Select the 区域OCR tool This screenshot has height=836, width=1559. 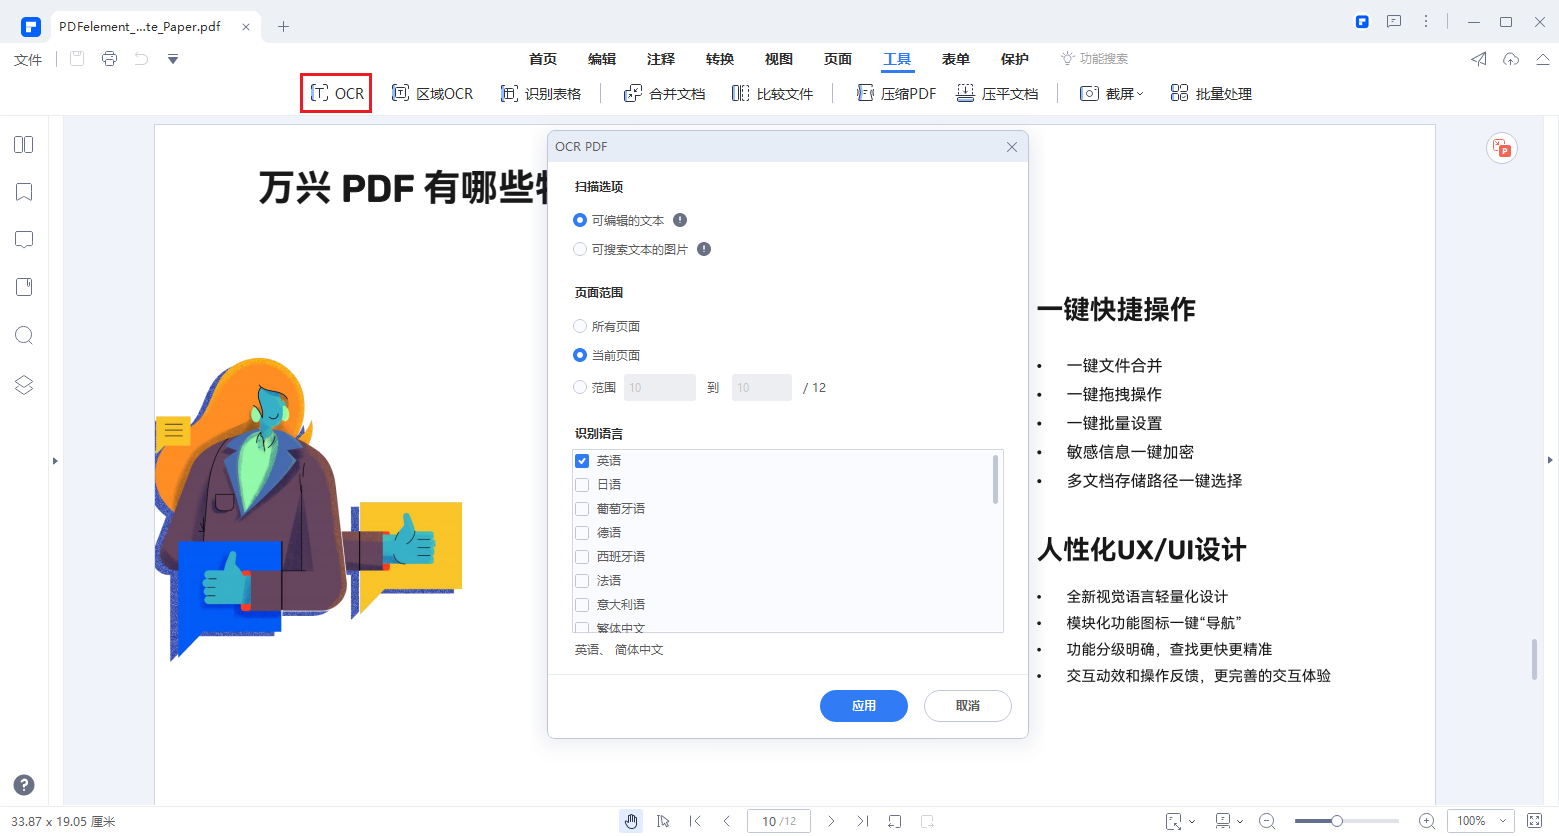click(x=433, y=92)
